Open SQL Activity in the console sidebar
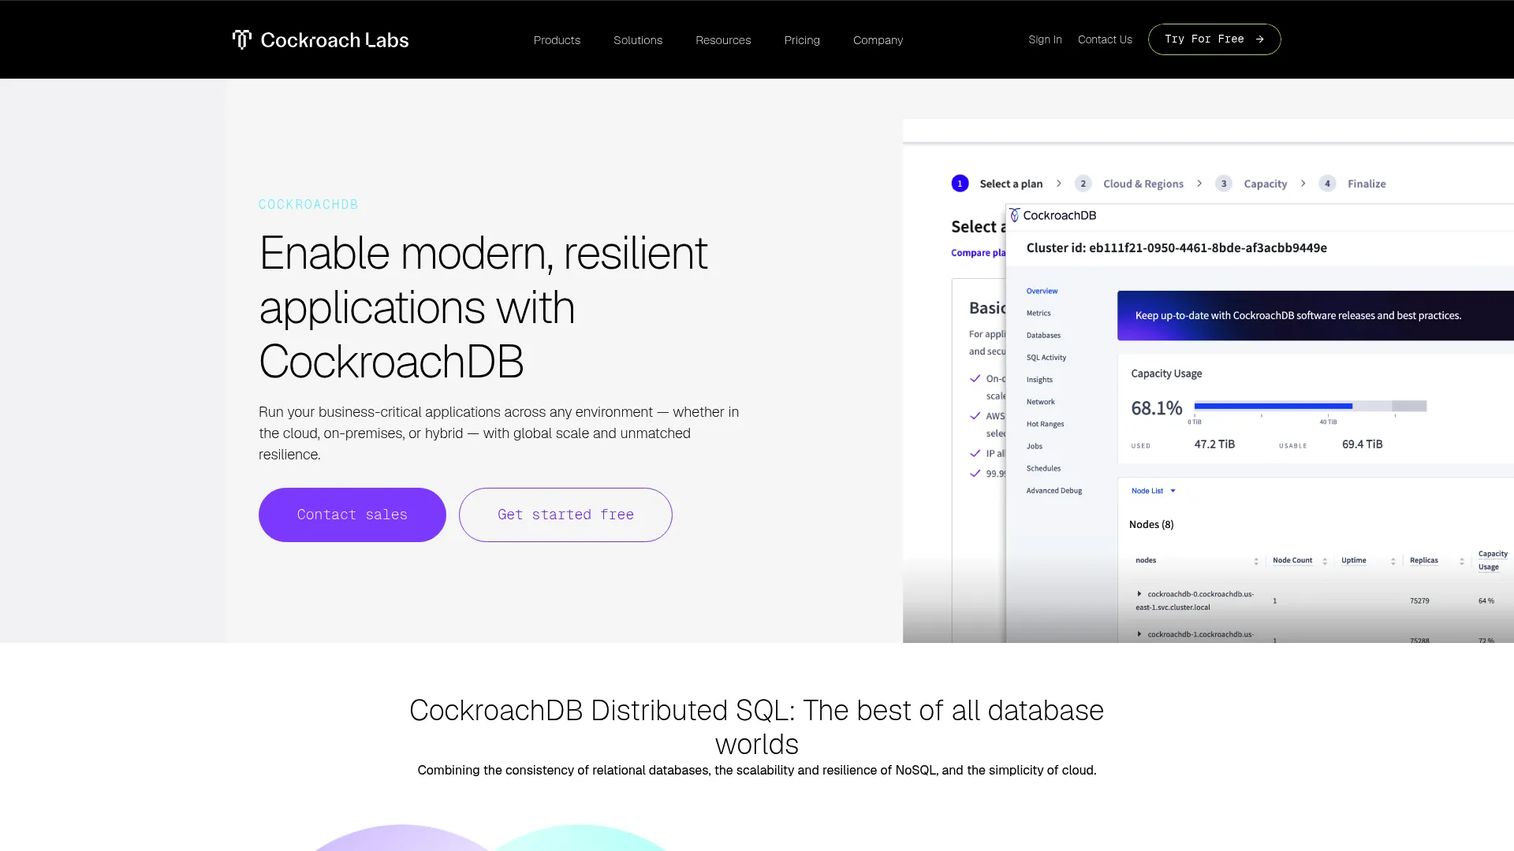Viewport: 1514px width, 851px height. 1046,357
